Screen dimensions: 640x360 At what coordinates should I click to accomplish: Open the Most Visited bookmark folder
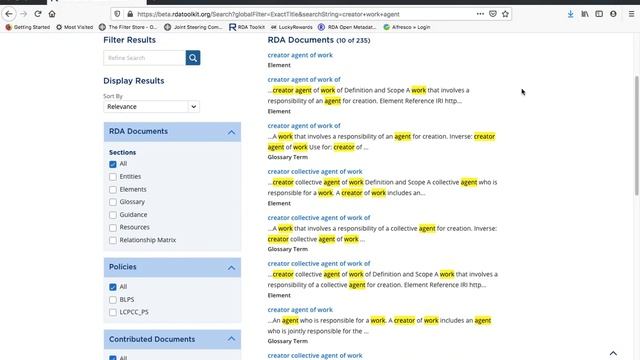75,27
